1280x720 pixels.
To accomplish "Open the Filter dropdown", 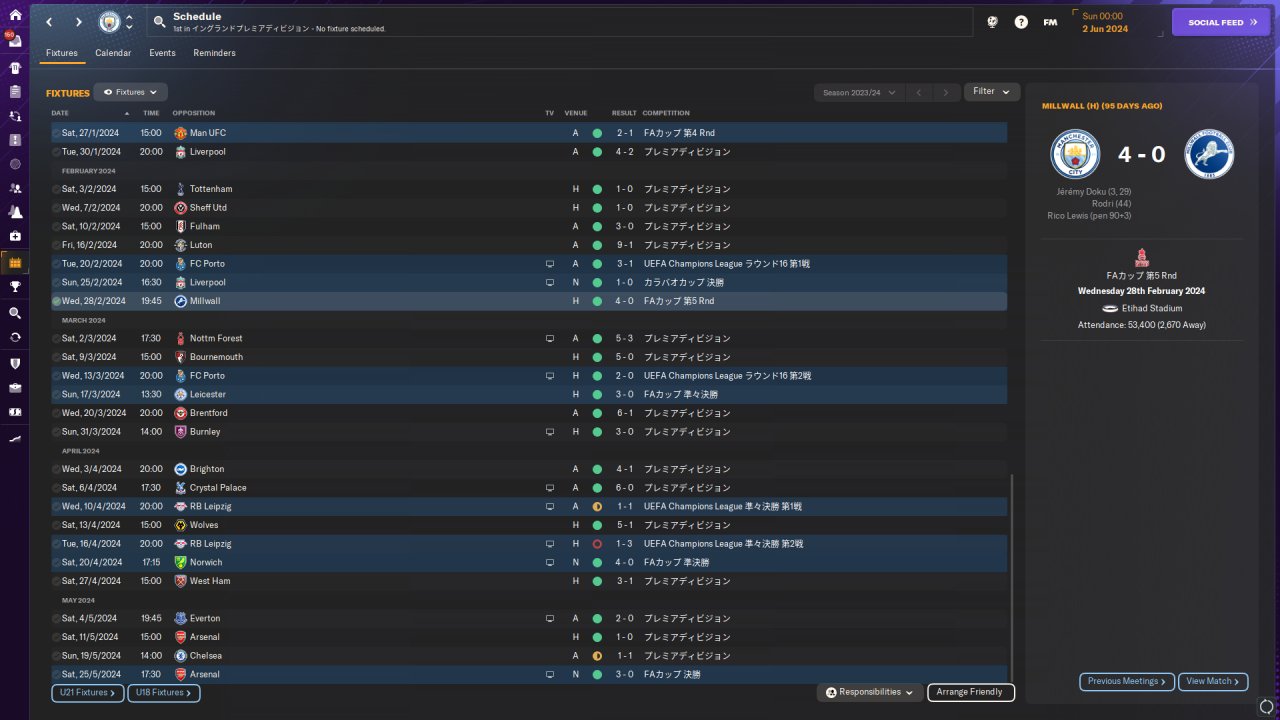I will 992,92.
